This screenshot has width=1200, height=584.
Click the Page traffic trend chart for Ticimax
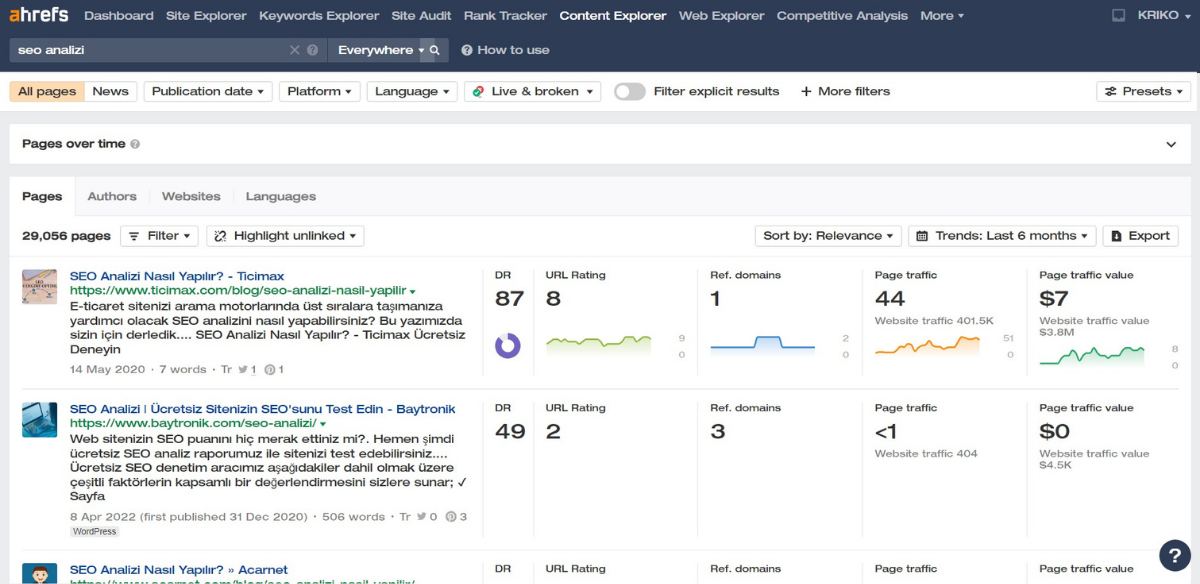(x=927, y=345)
